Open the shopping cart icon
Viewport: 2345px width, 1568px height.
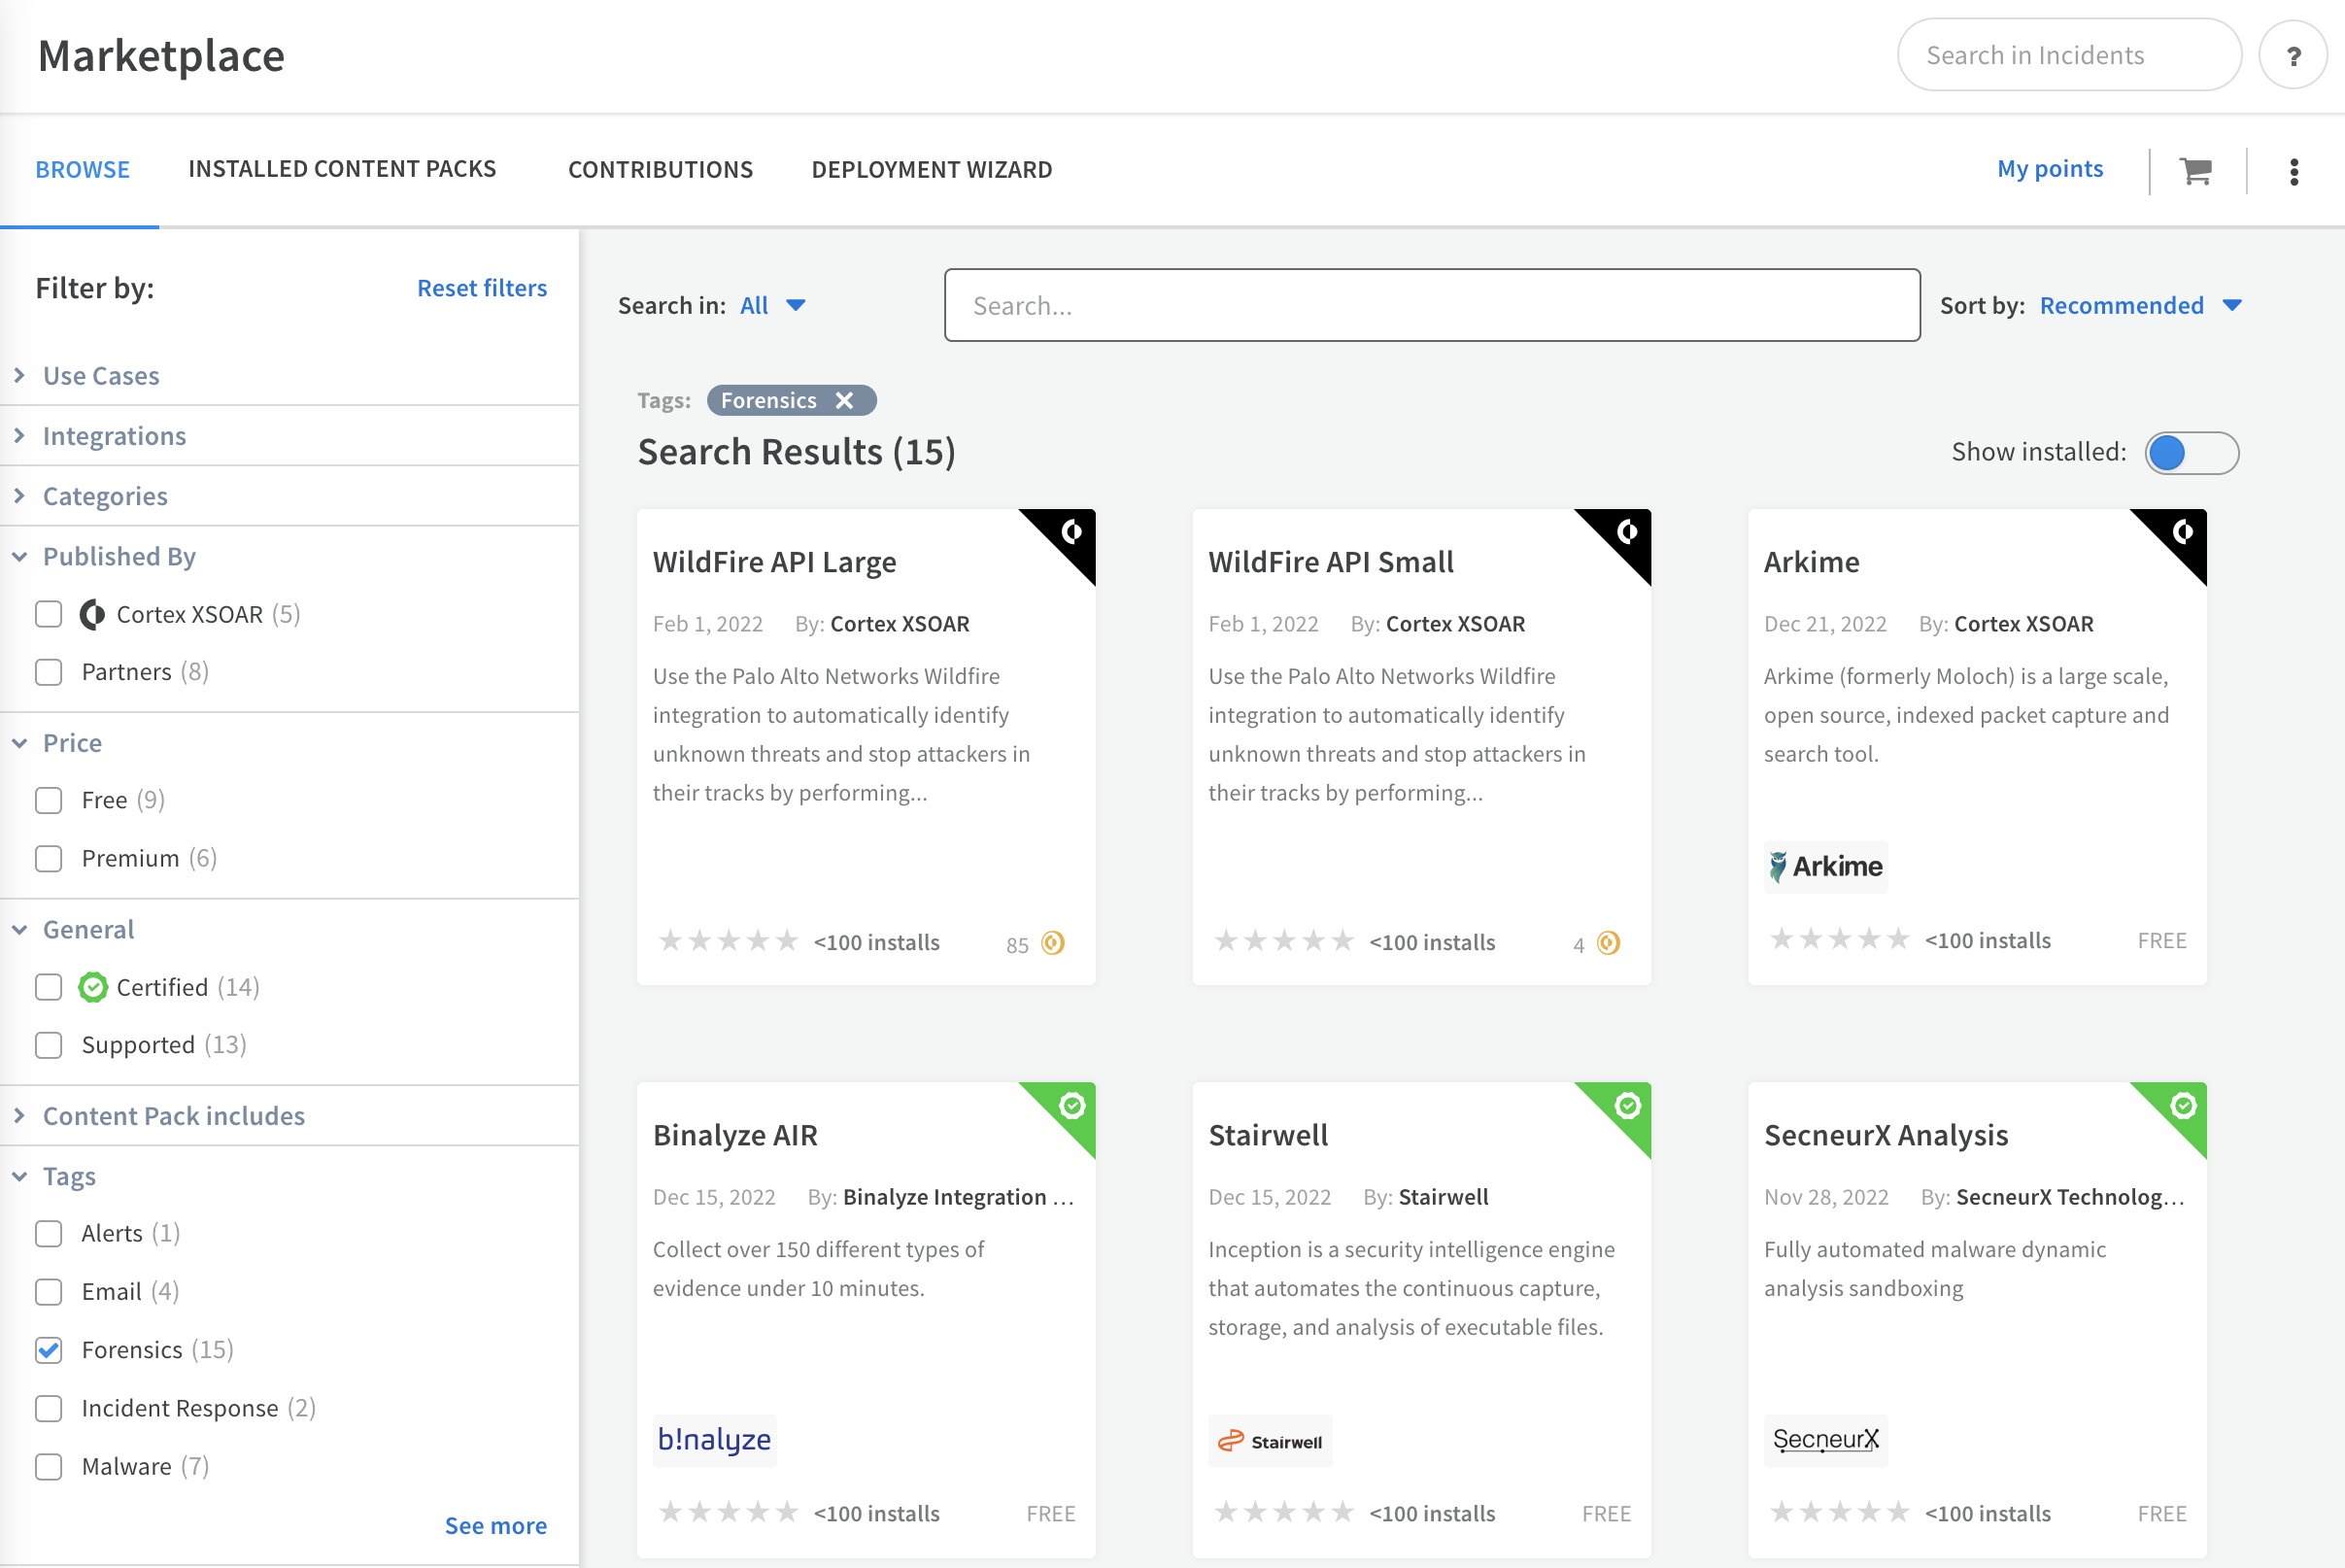(x=2195, y=171)
